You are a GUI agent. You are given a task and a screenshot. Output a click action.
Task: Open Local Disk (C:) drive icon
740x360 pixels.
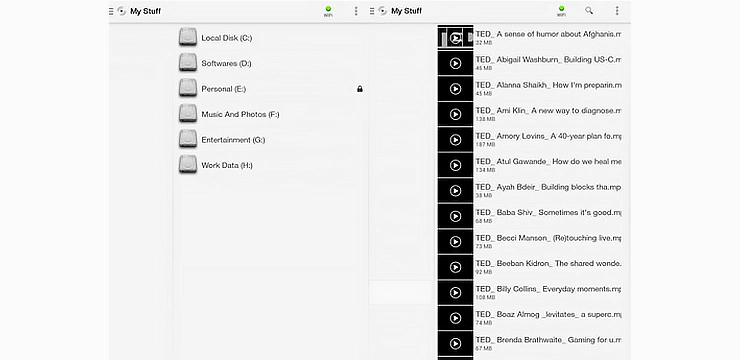click(188, 37)
